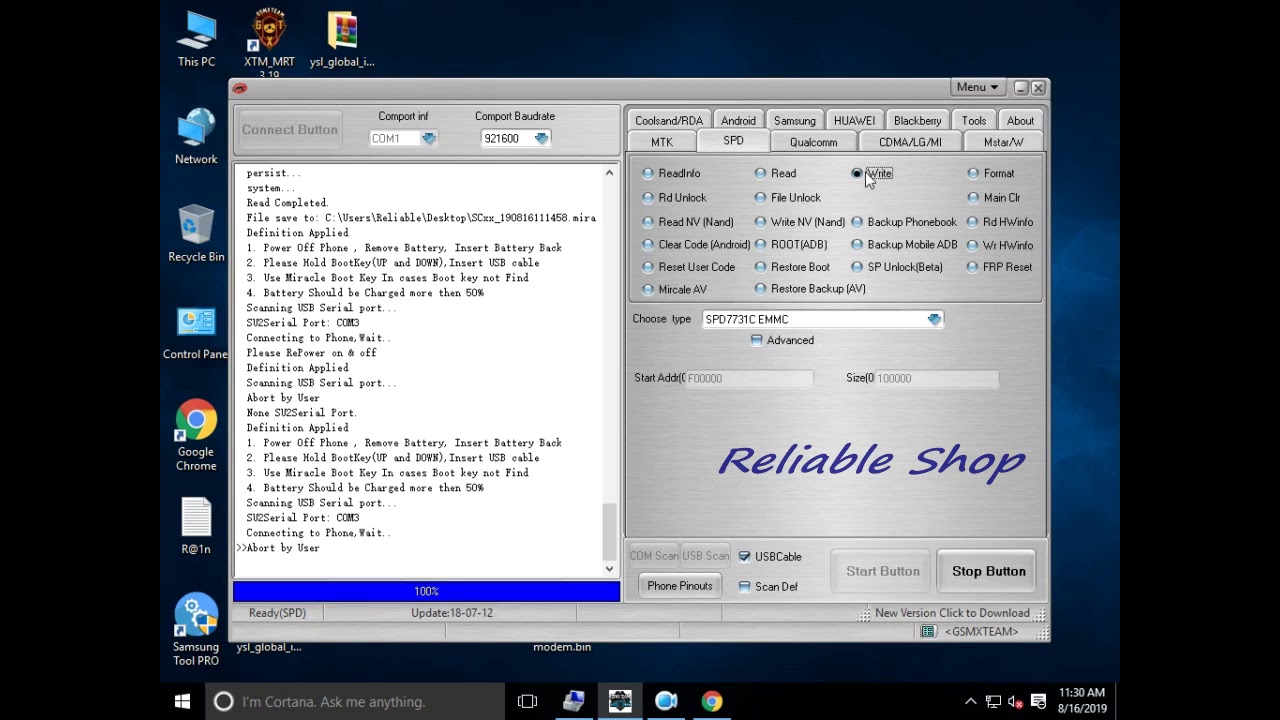Open This PC desktop icon
The height and width of the screenshot is (720, 1280).
click(196, 40)
